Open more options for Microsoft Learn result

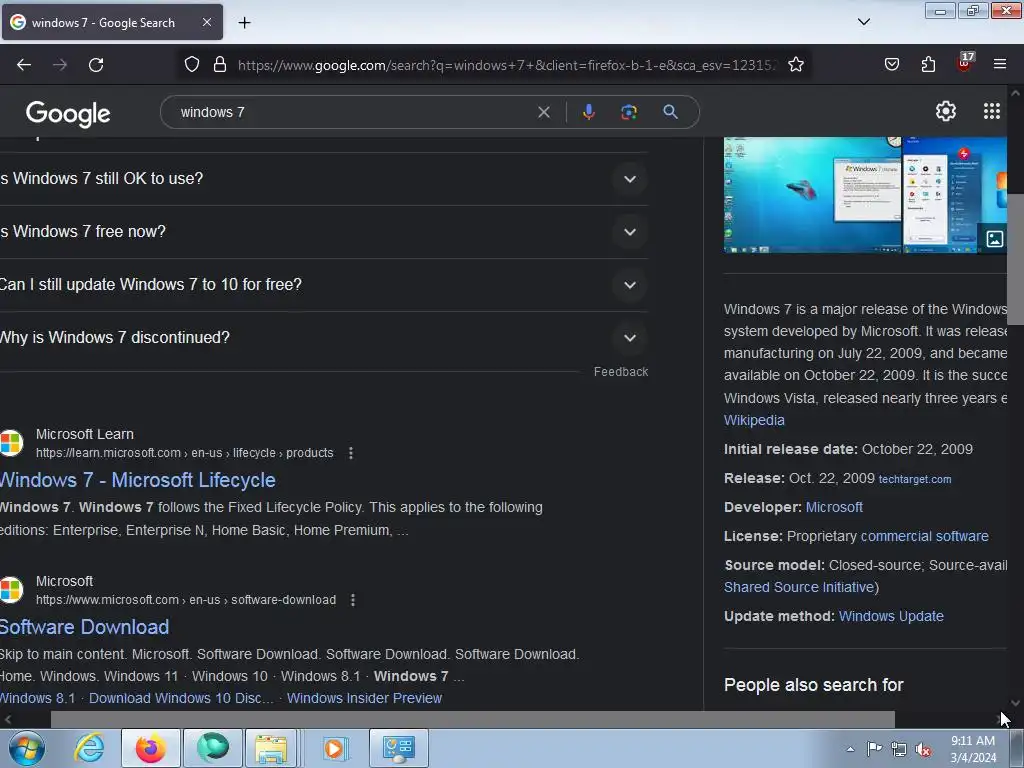(351, 453)
